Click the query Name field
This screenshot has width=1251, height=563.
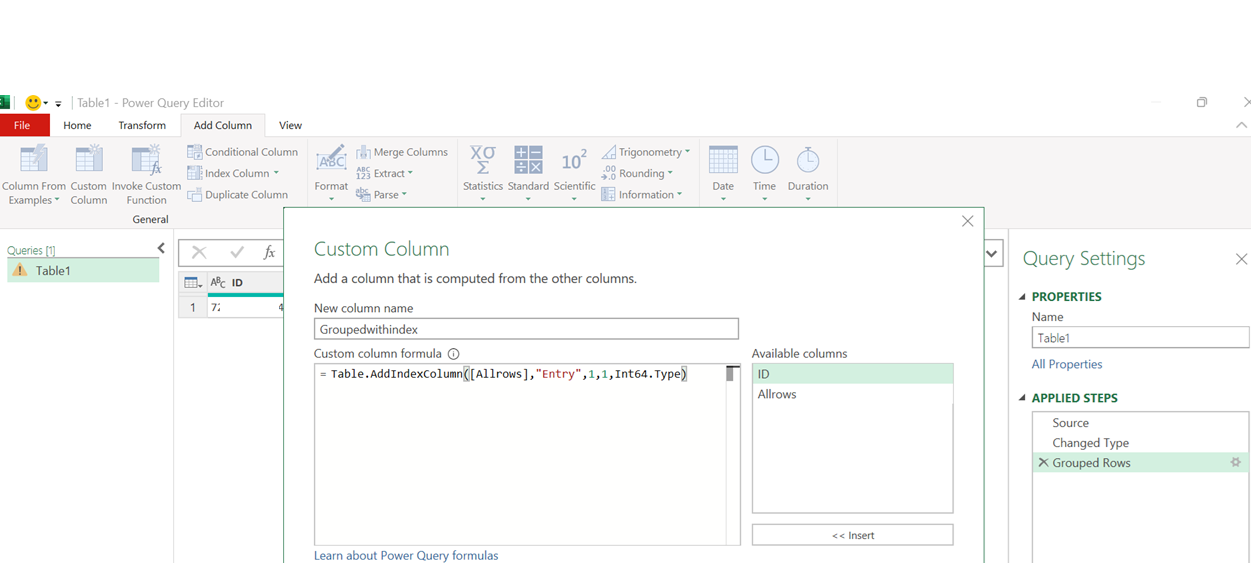tap(1140, 338)
